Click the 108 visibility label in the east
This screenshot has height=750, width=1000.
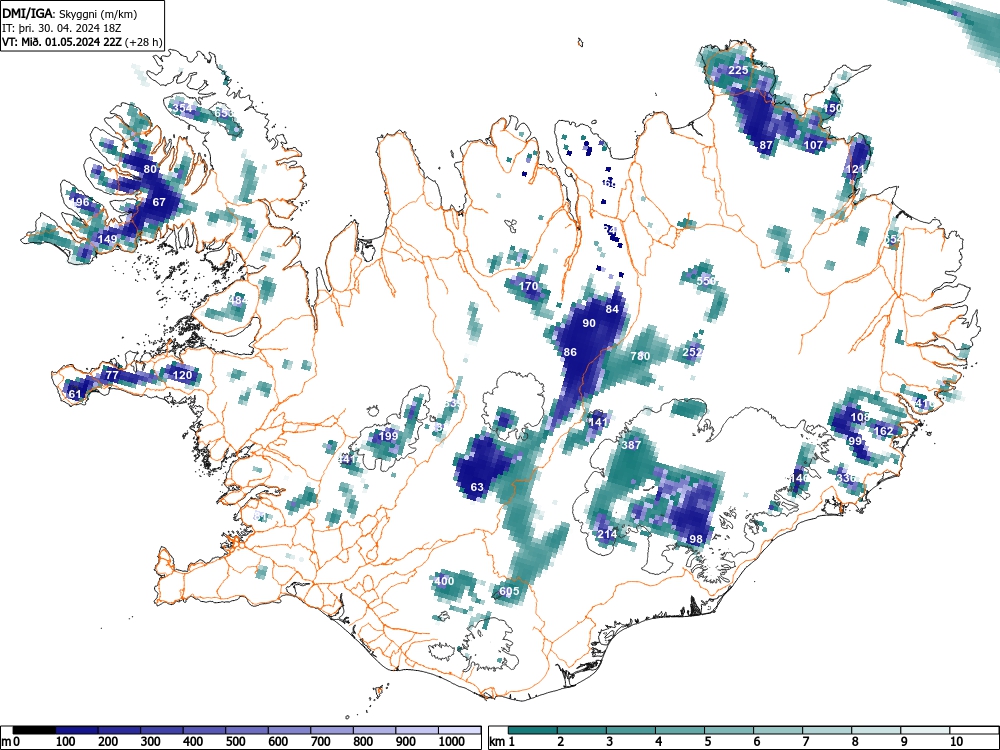860,417
